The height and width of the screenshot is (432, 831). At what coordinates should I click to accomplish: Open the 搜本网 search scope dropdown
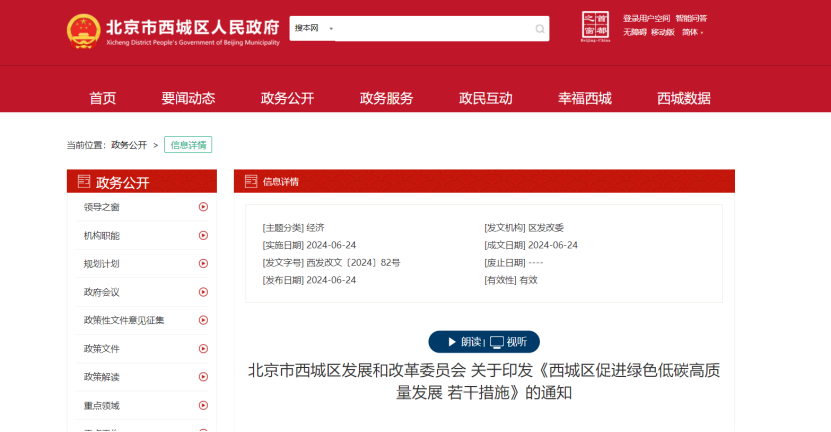pyautogui.click(x=314, y=29)
